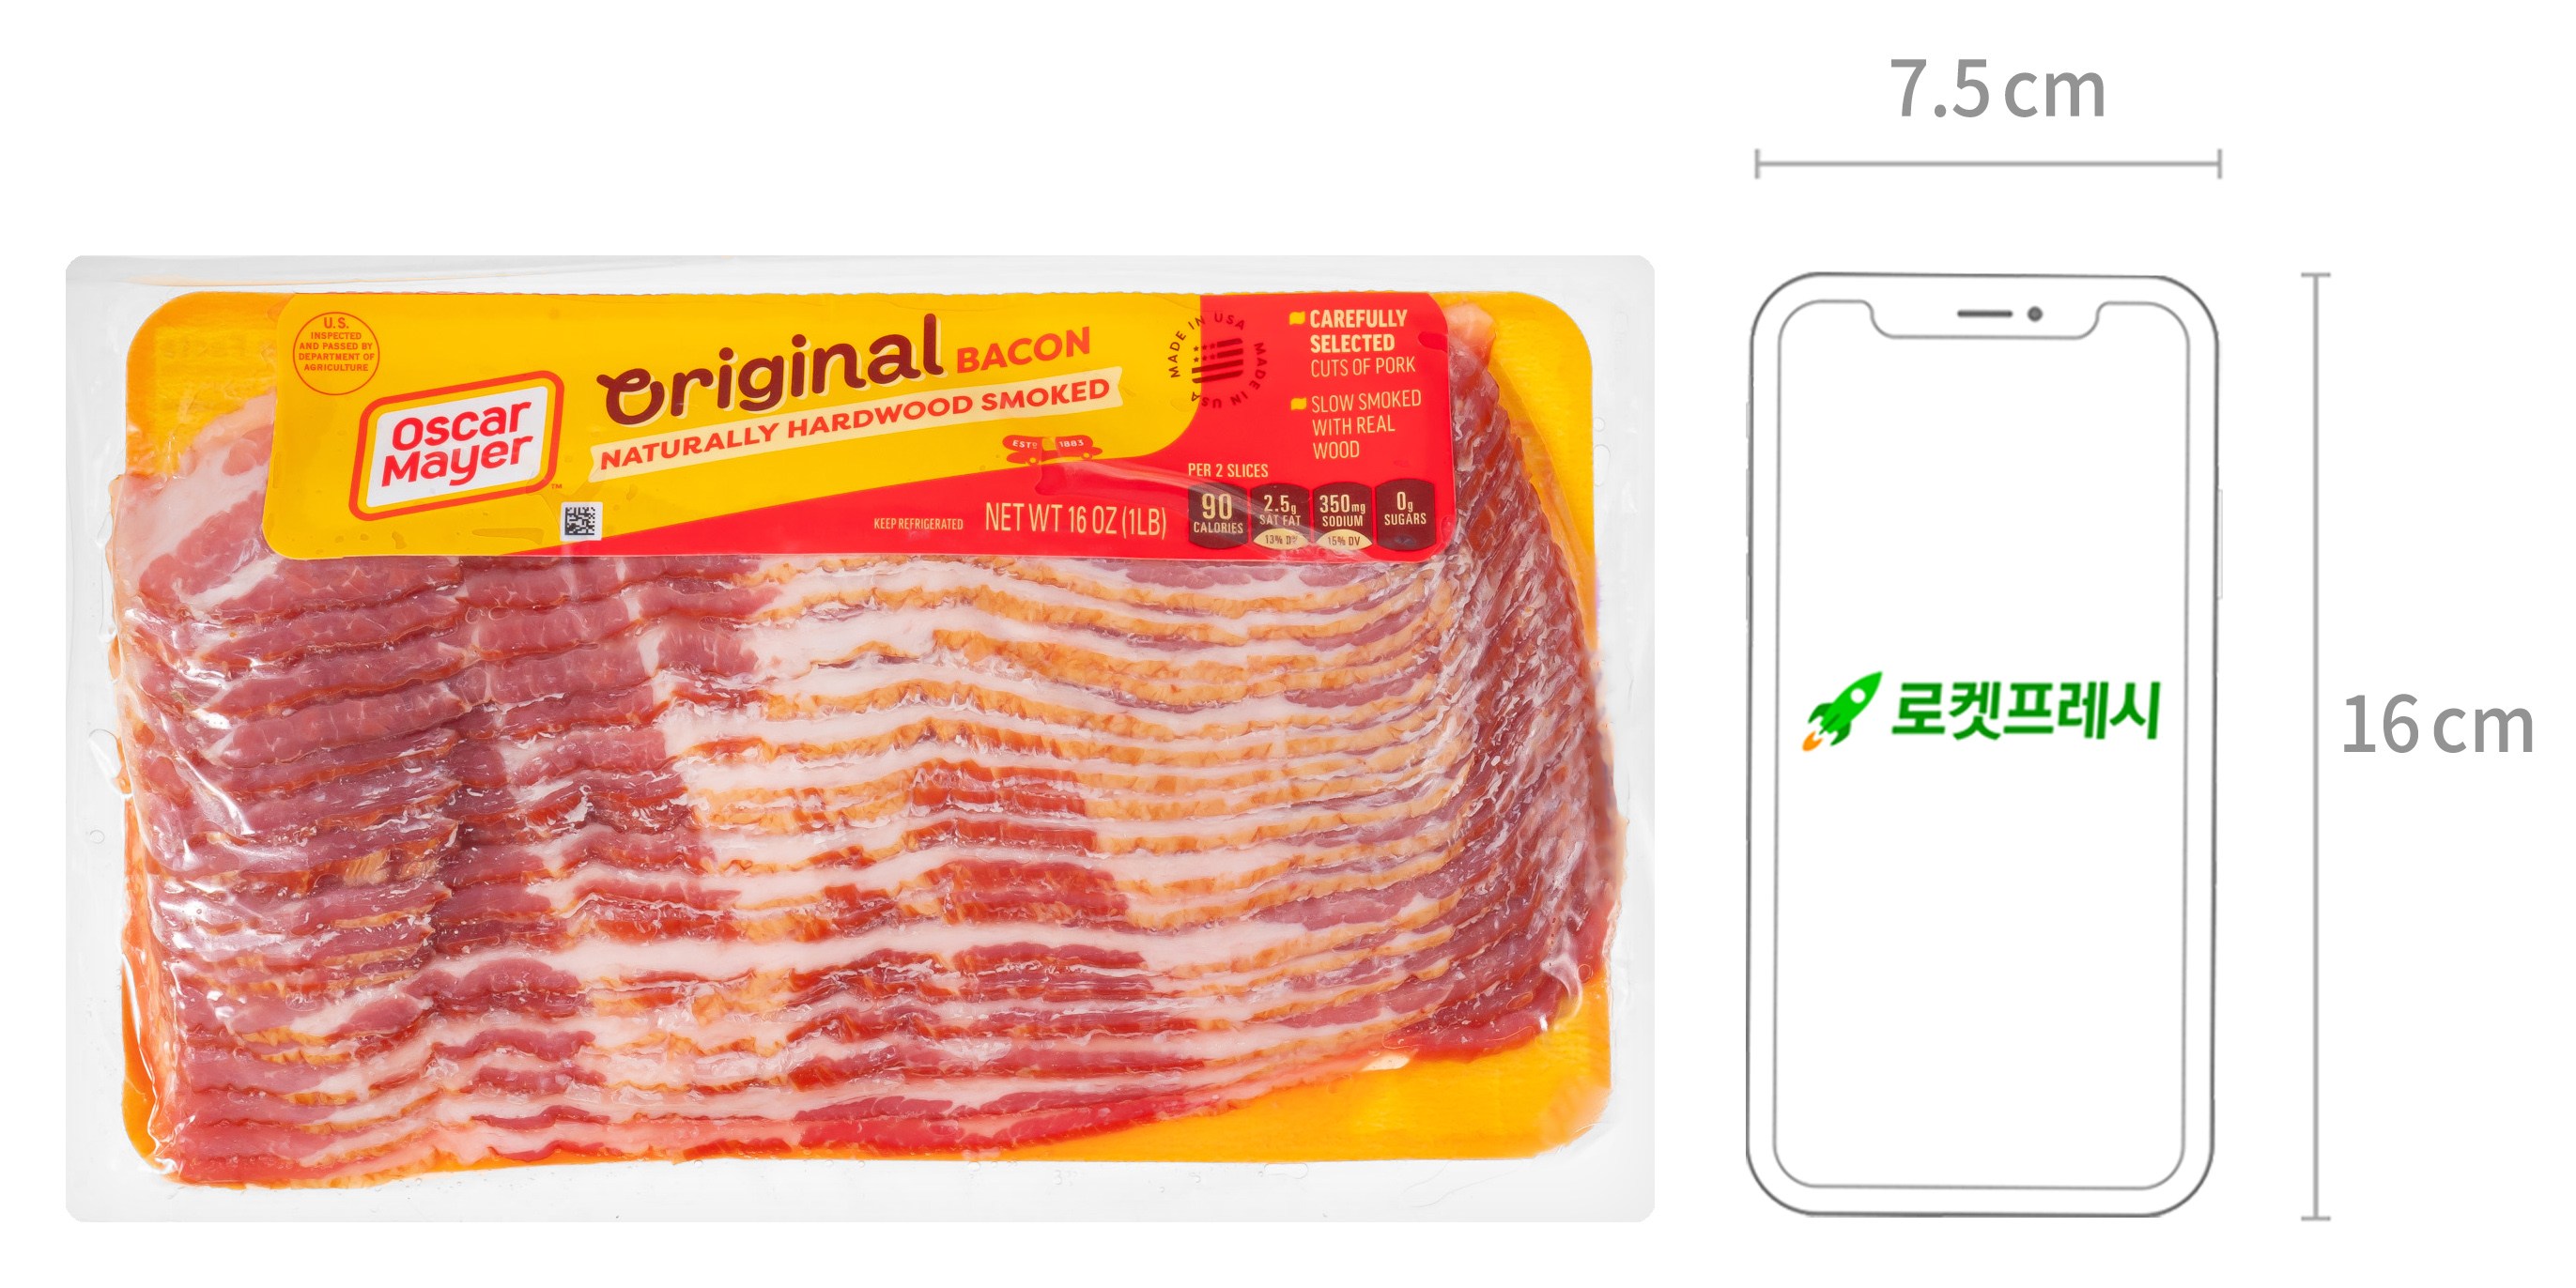The height and width of the screenshot is (1288, 2576).
Task: Click the phone front camera dot
Action: tap(2034, 314)
